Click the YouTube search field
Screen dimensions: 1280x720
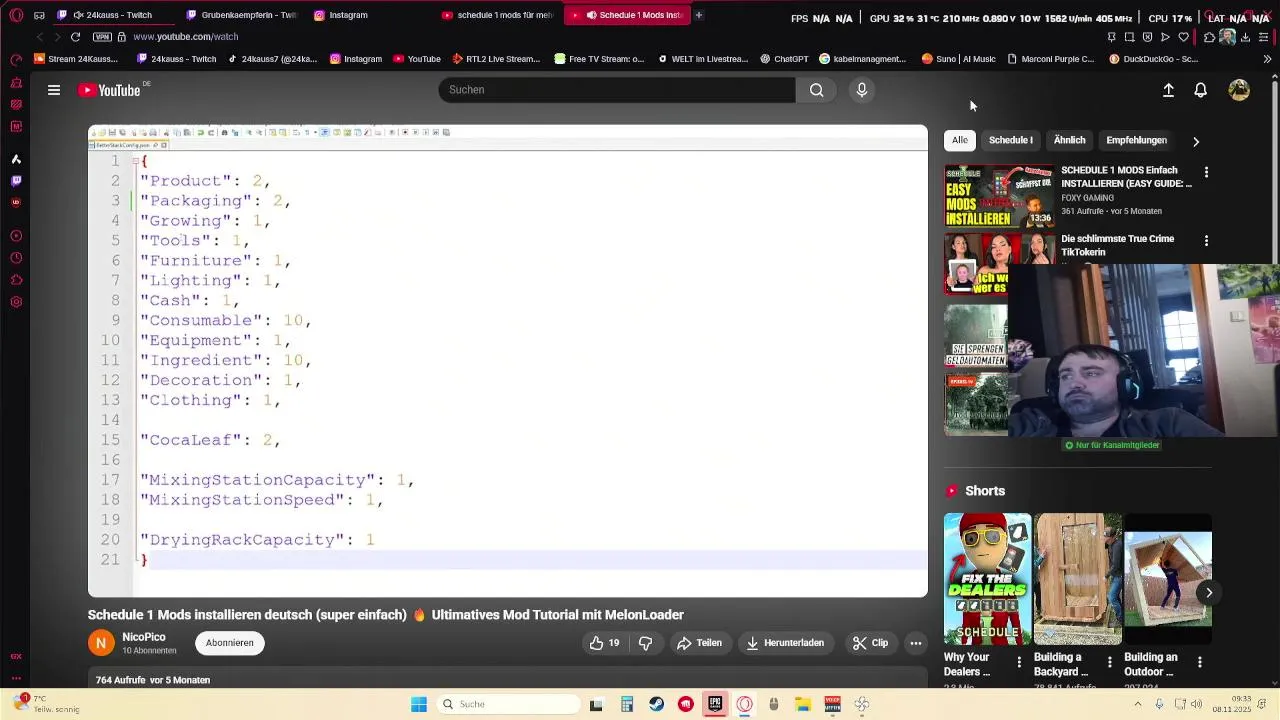[x=617, y=90]
